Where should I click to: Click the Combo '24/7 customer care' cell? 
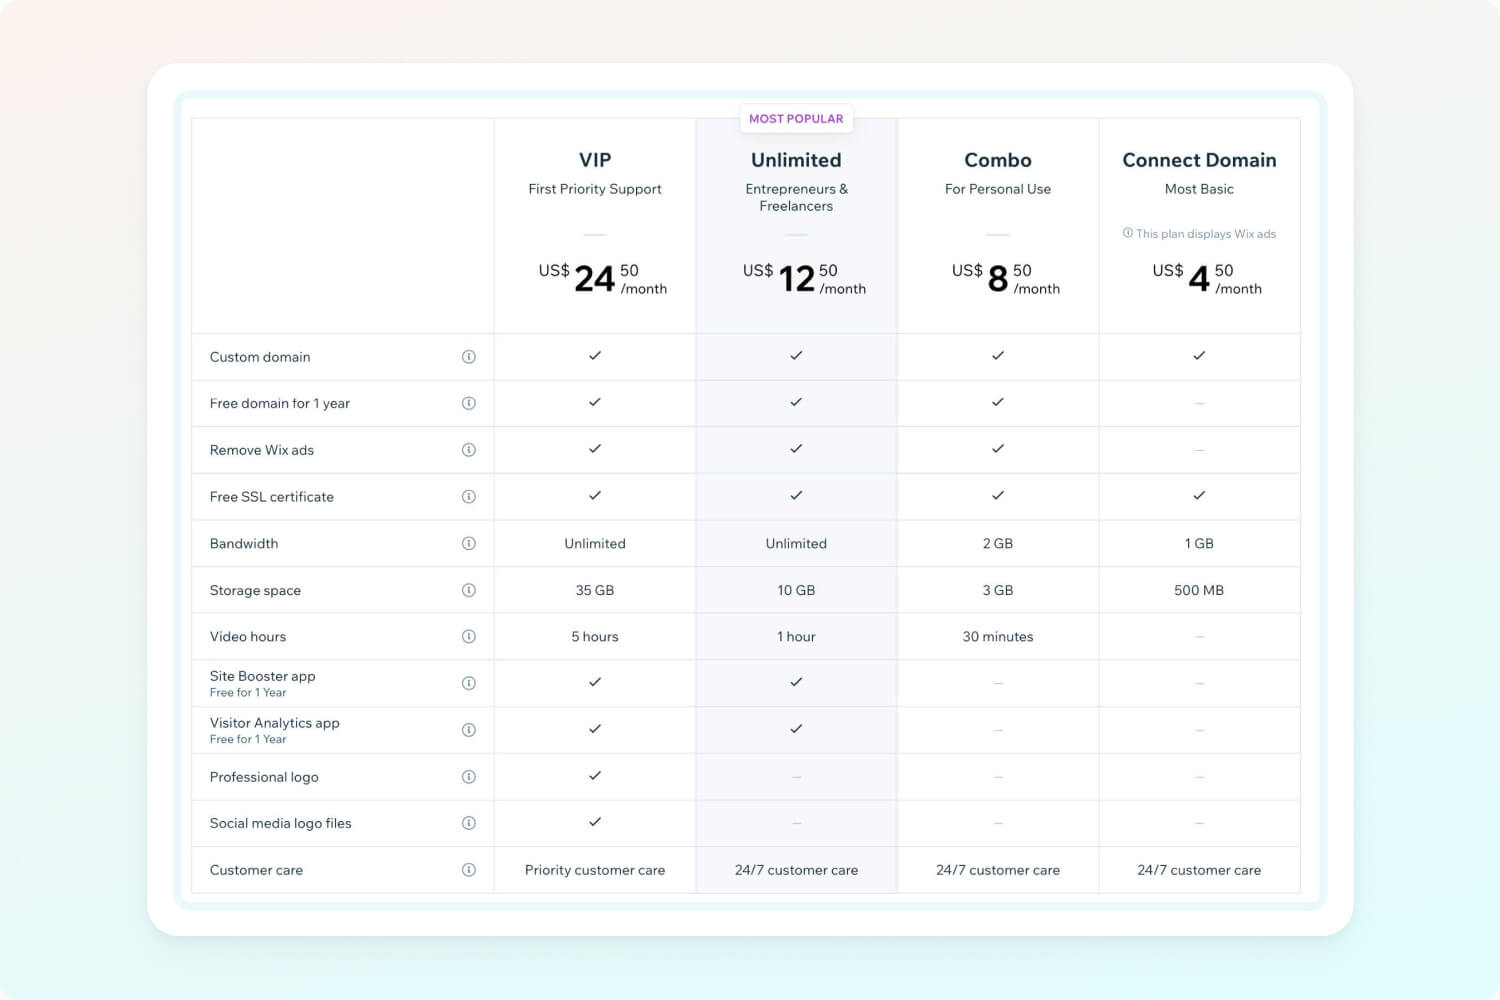998,871
